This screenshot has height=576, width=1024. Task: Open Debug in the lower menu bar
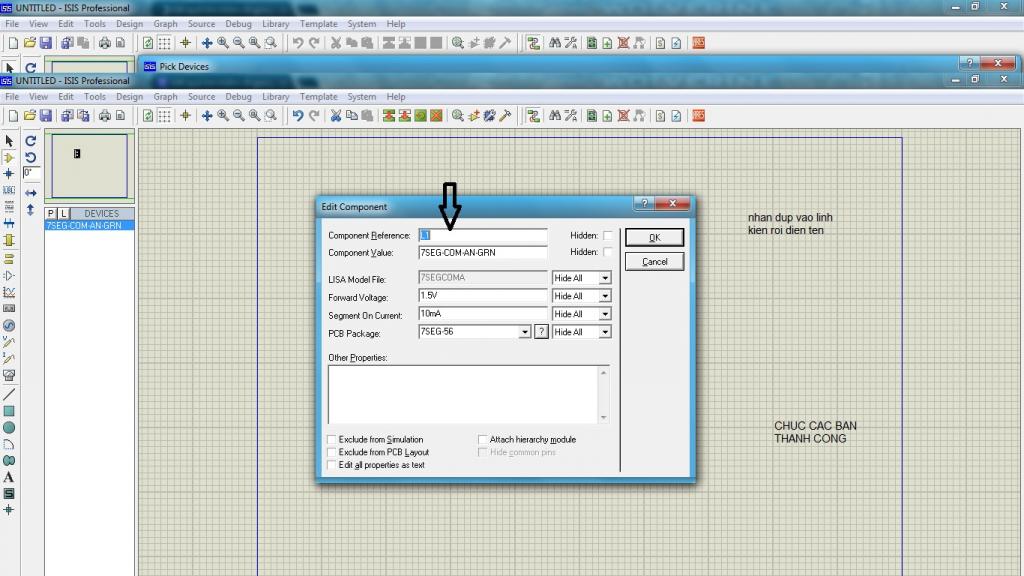tap(238, 97)
